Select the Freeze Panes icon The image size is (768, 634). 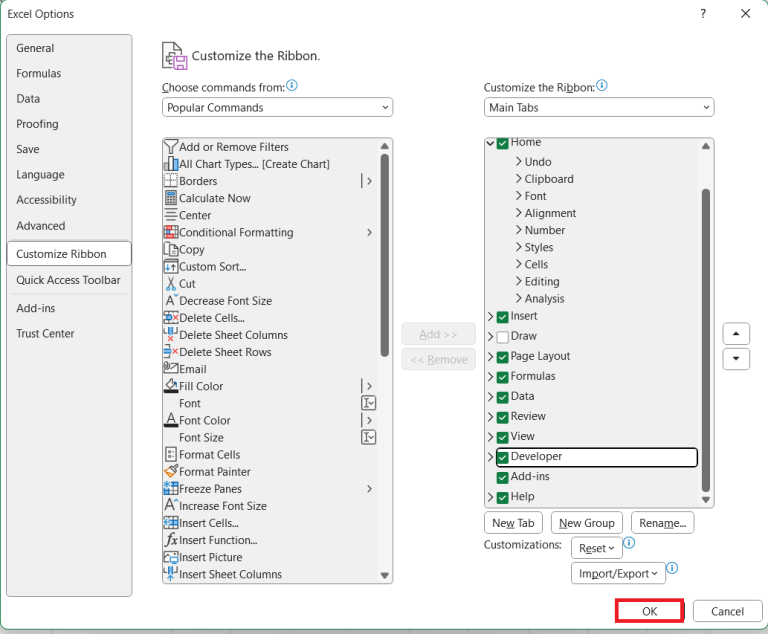[171, 489]
